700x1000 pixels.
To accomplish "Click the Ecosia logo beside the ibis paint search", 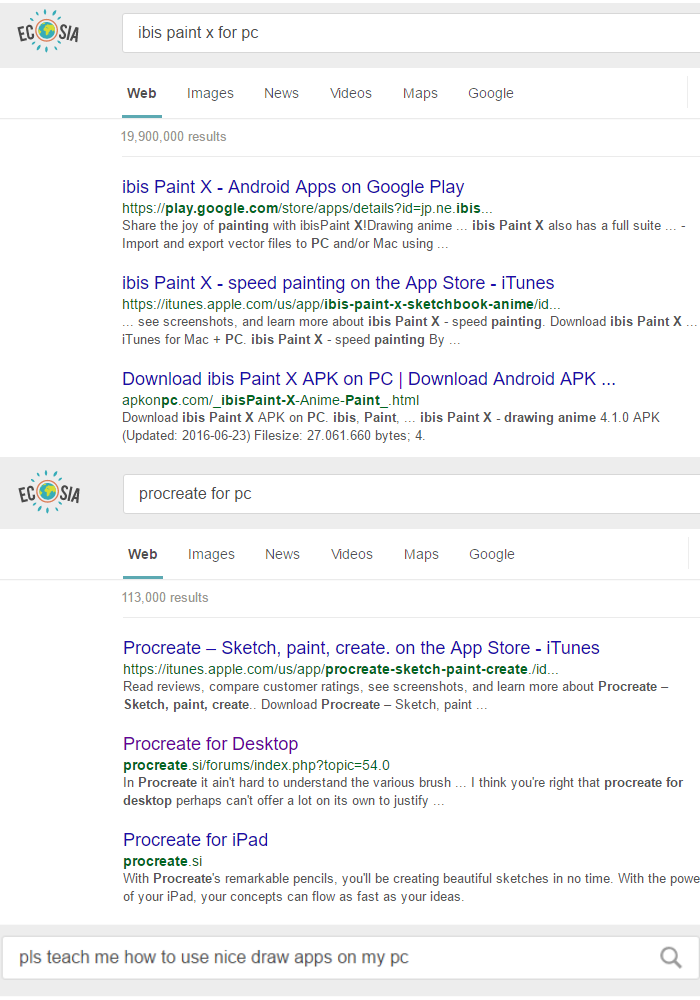I will [48, 32].
